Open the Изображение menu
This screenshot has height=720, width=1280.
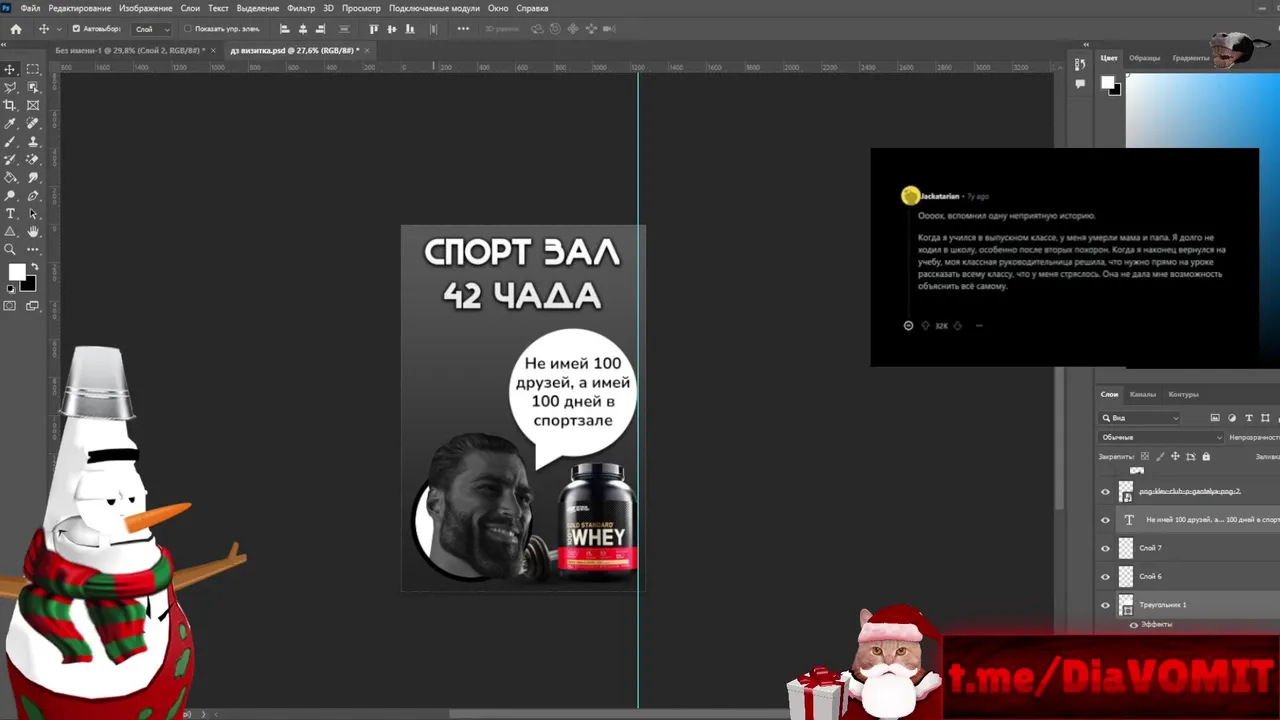coord(146,8)
